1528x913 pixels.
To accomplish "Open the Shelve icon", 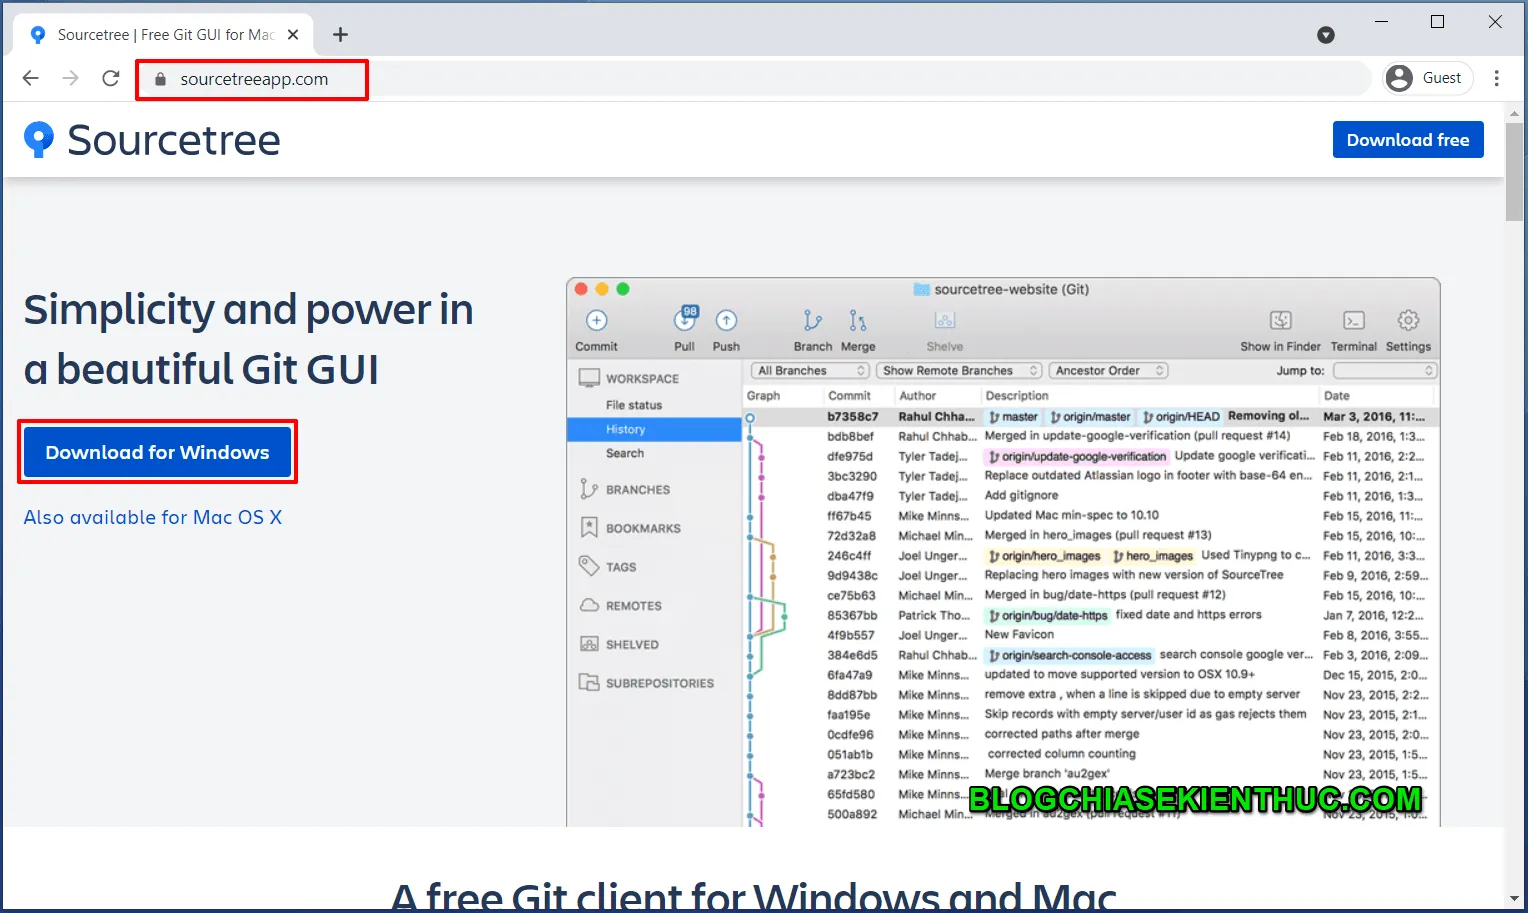I will click(x=943, y=322).
